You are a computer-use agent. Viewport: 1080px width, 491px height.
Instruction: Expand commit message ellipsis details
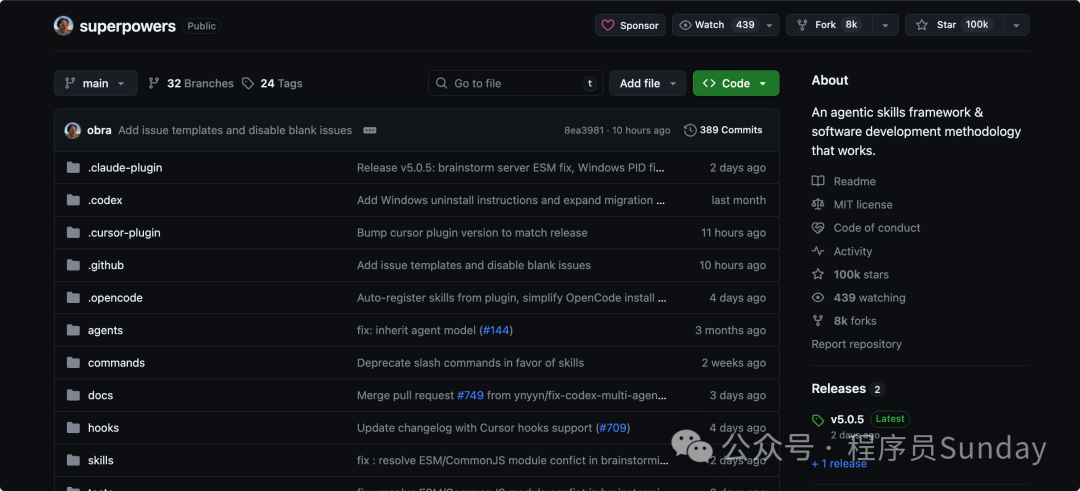[x=370, y=130]
